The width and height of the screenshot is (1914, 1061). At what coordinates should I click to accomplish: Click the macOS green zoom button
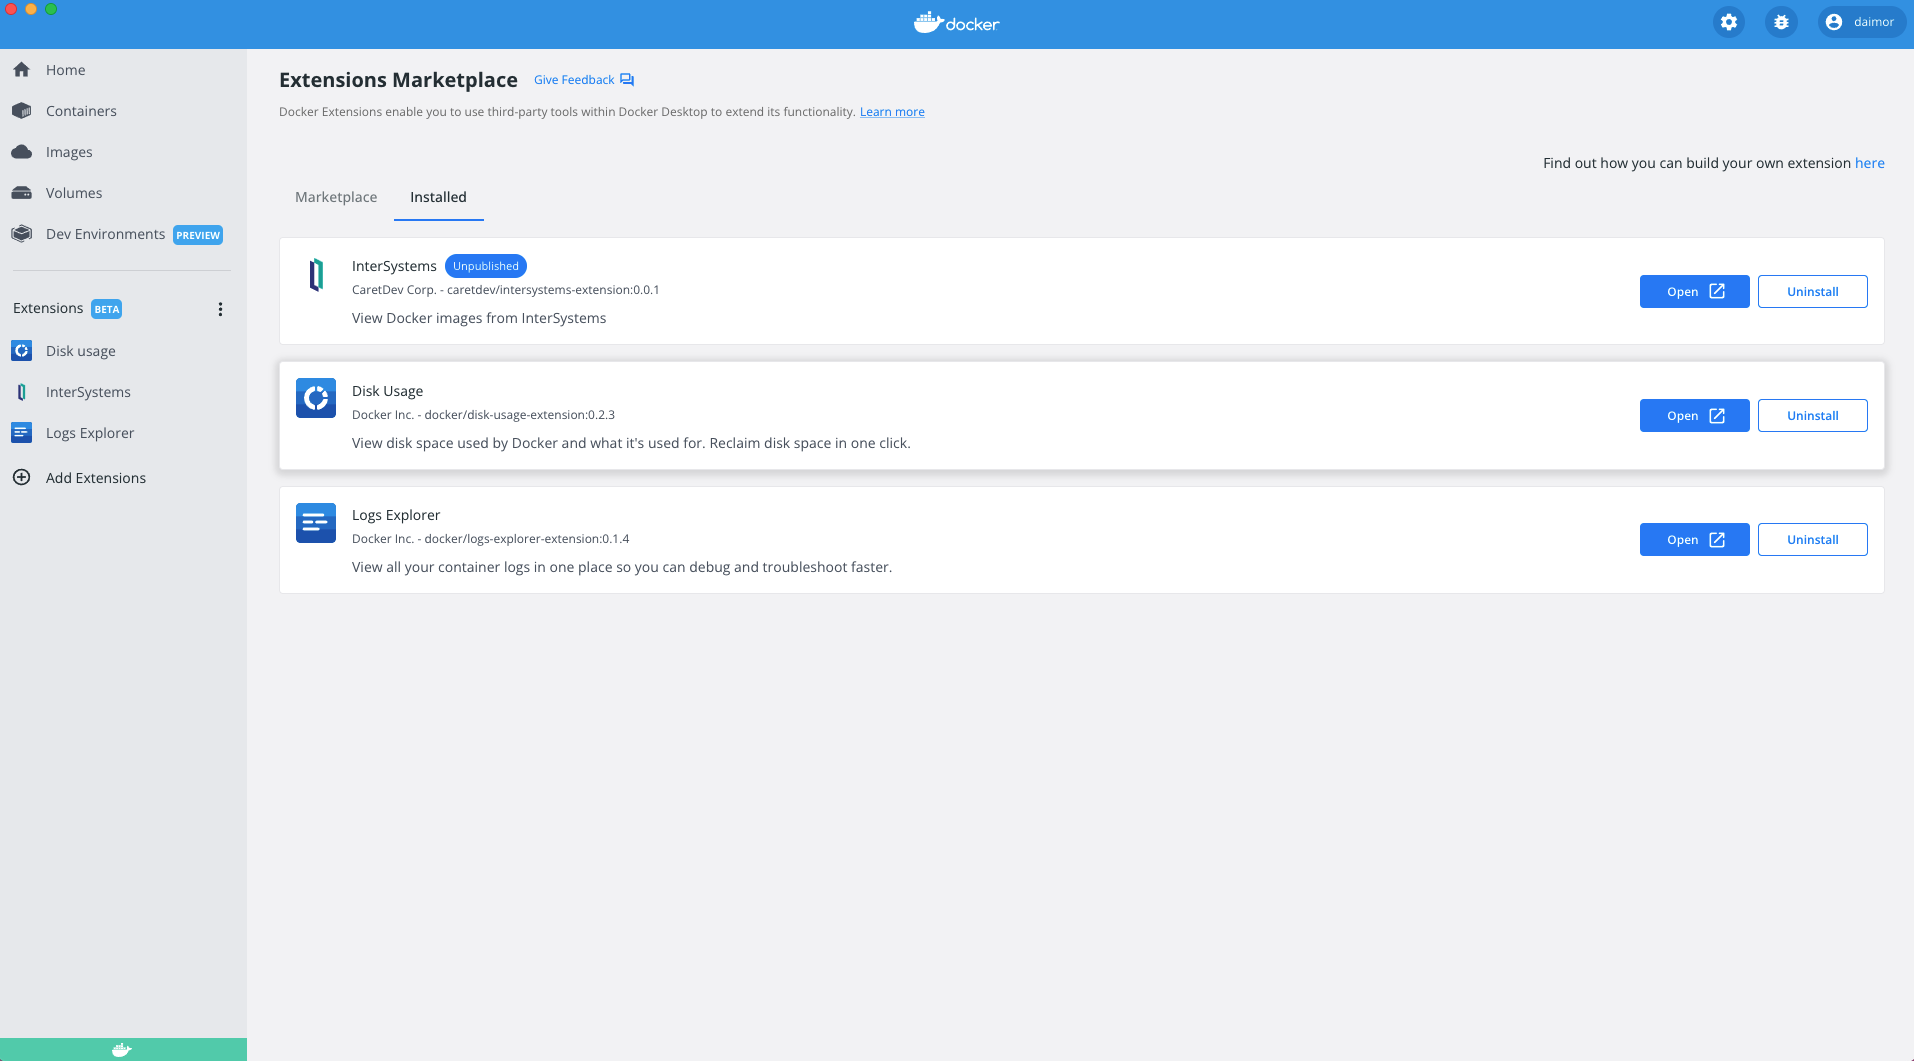pos(51,9)
